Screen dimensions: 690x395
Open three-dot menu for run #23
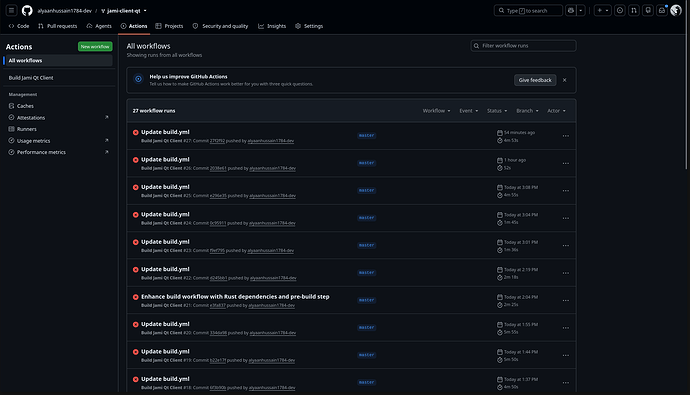coord(565,245)
